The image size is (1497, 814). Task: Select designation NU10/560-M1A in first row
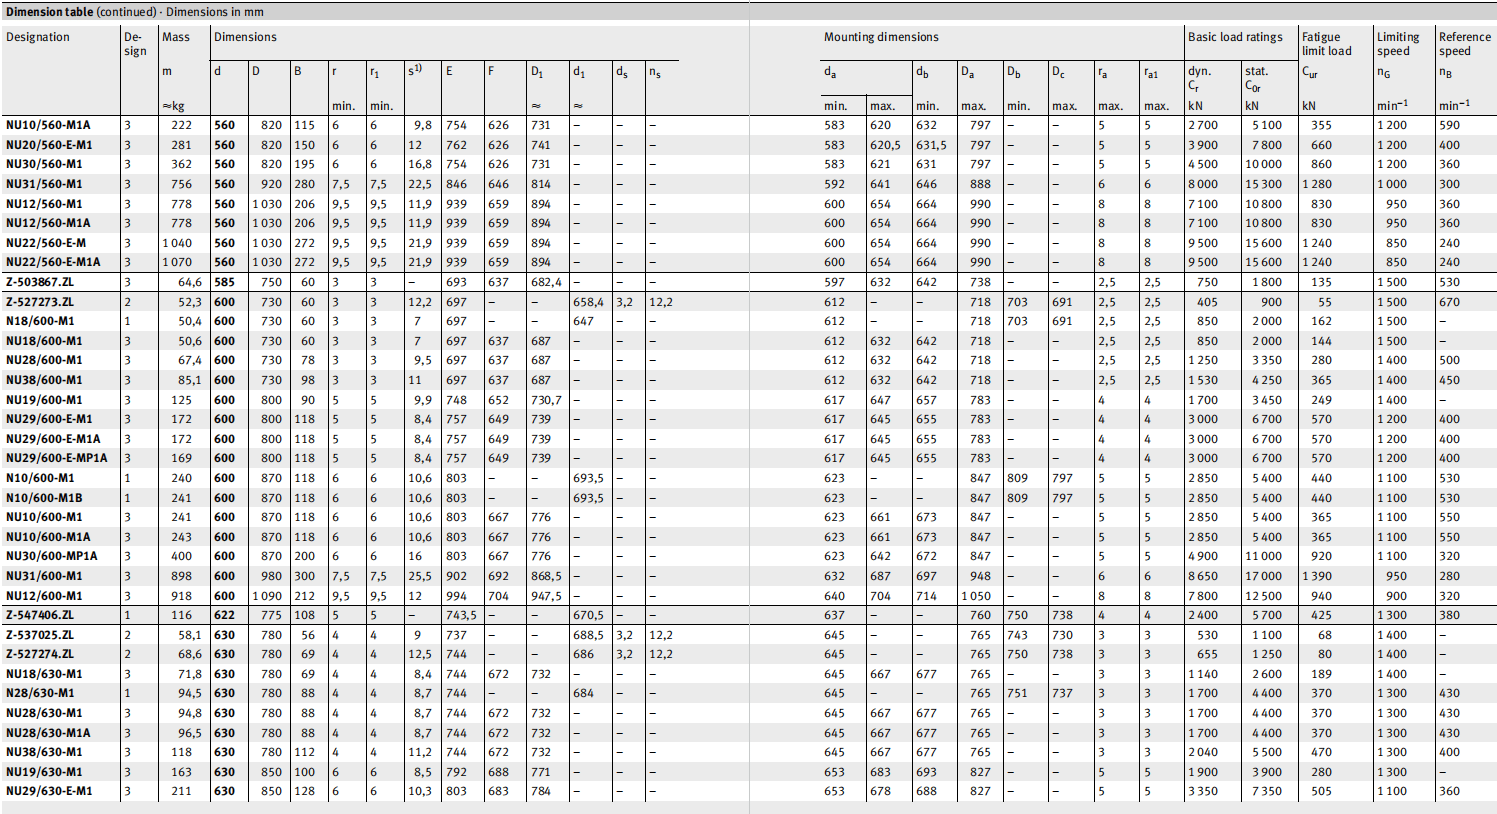[x=48, y=125]
